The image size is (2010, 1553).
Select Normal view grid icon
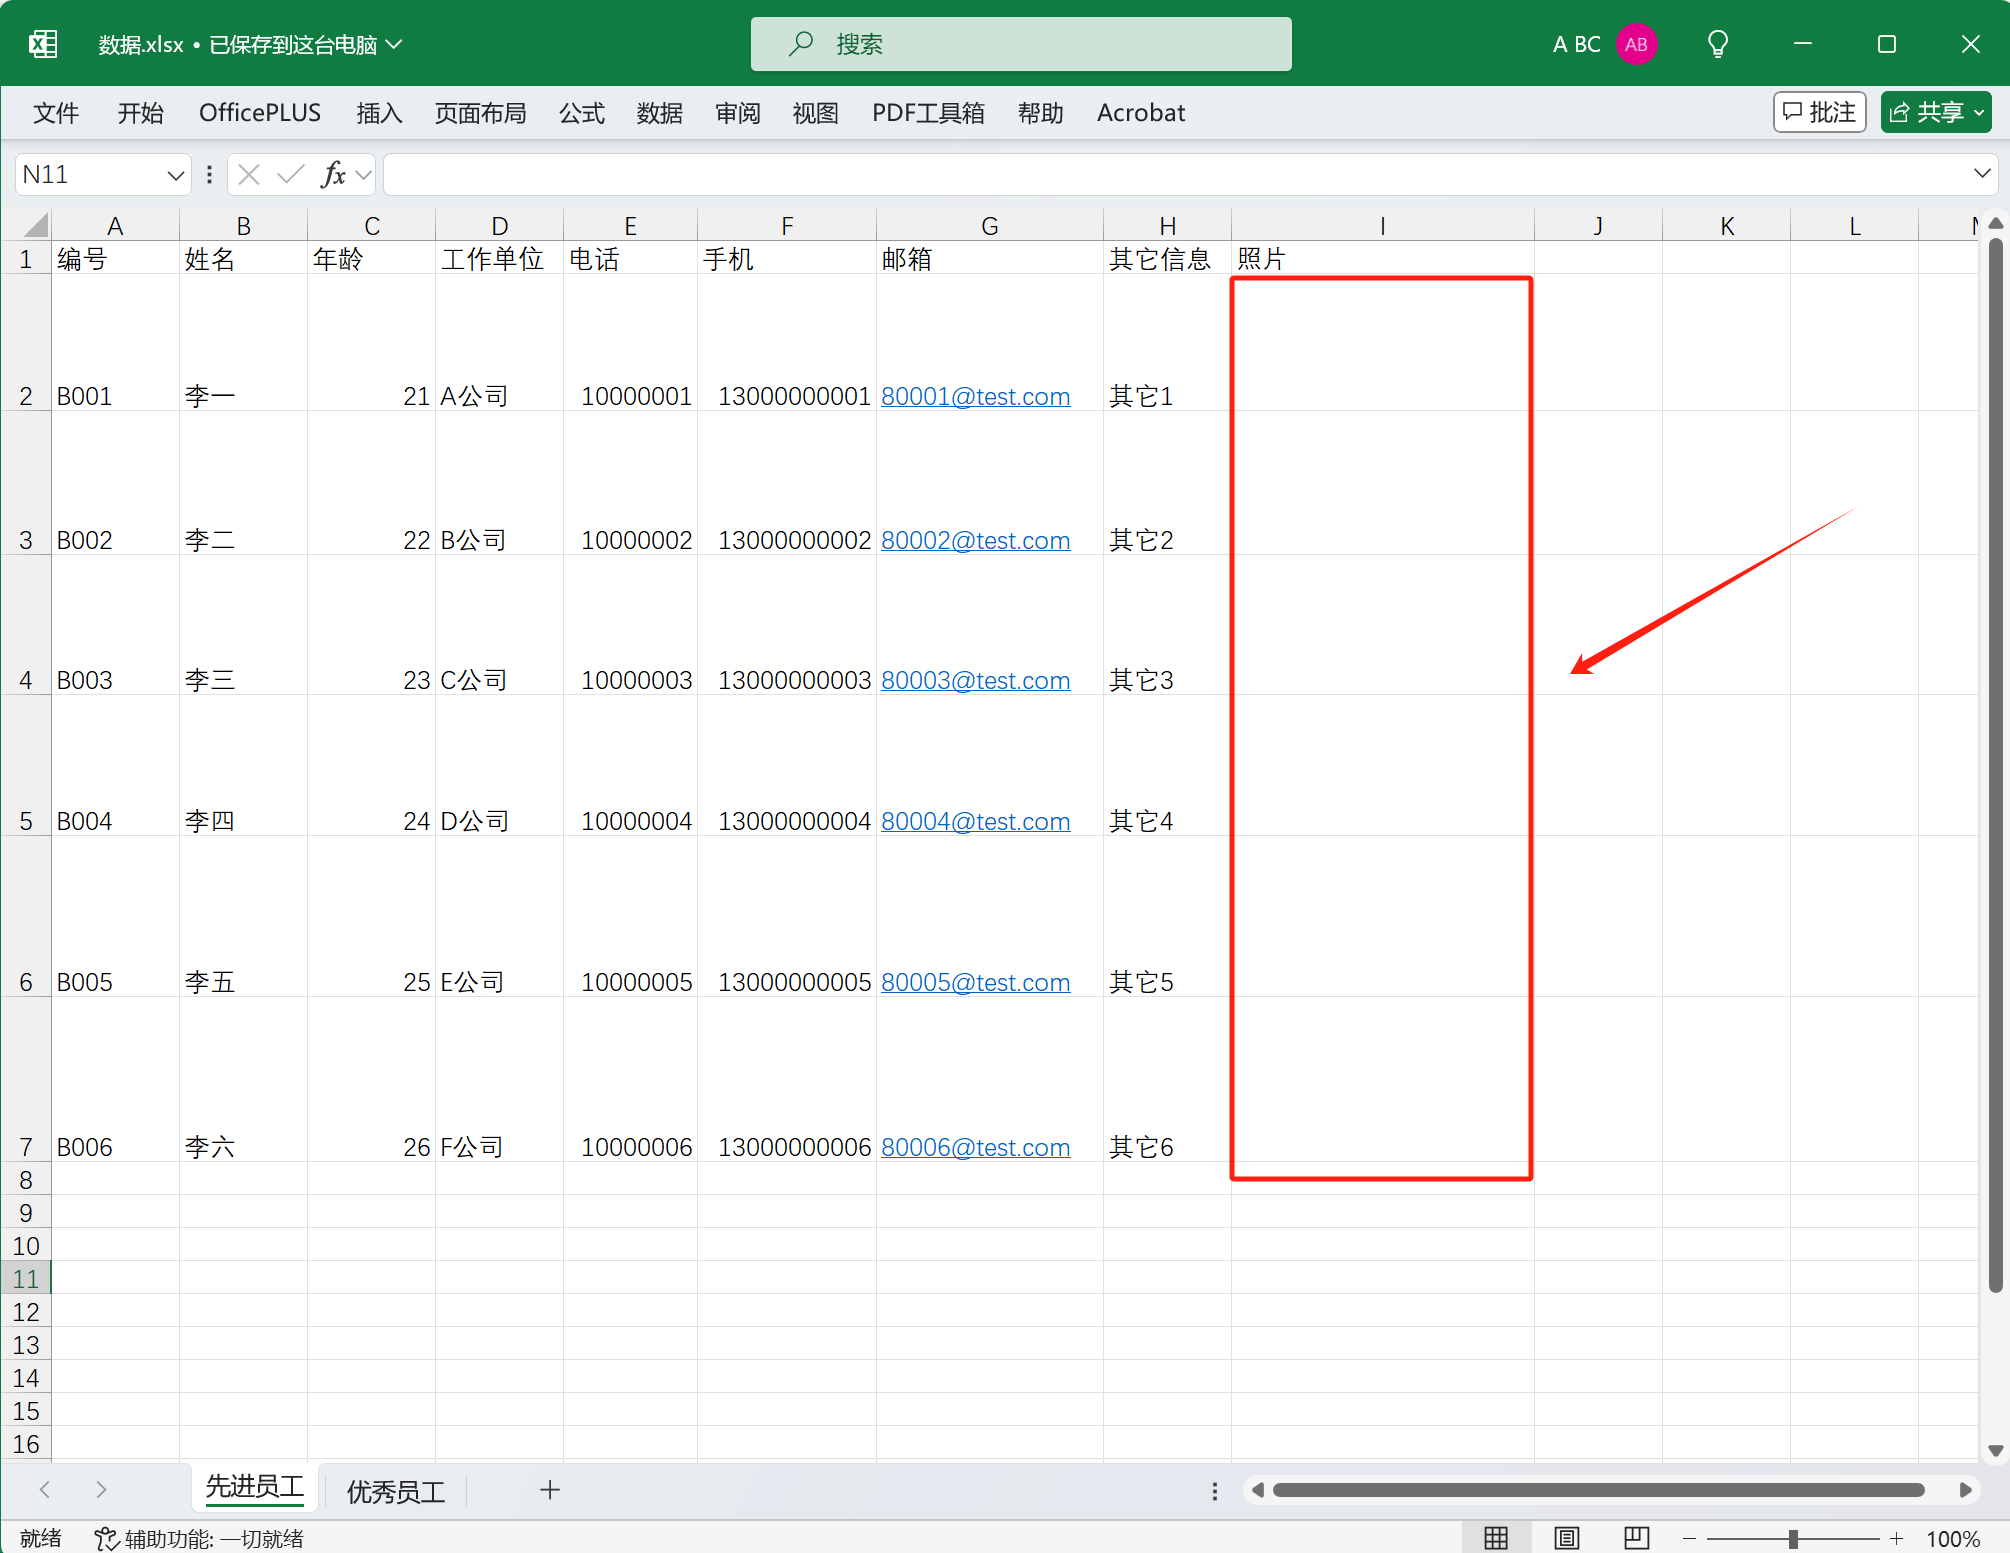1496,1538
